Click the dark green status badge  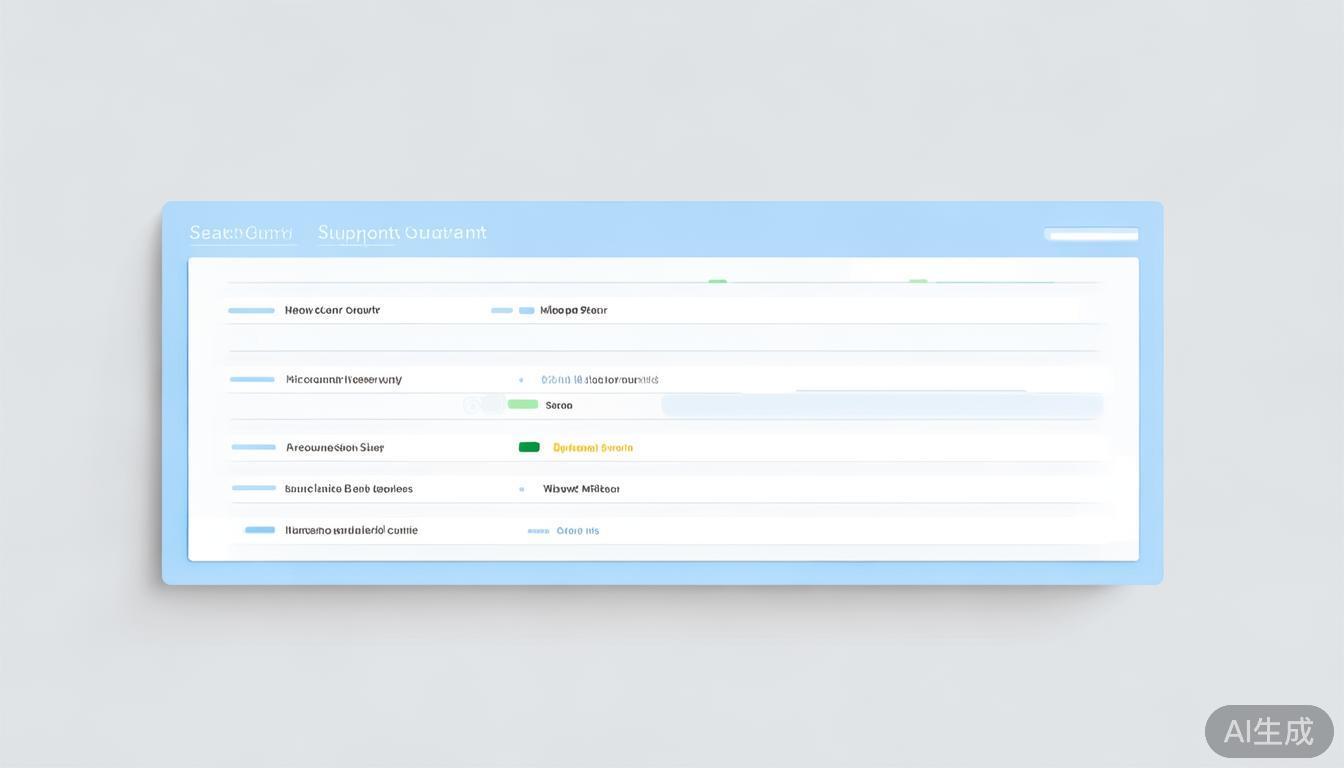coord(529,447)
